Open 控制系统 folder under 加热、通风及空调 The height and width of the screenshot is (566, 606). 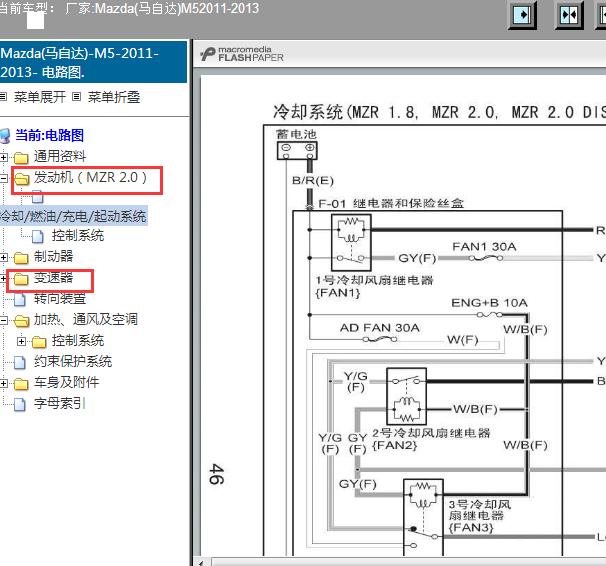(78, 340)
